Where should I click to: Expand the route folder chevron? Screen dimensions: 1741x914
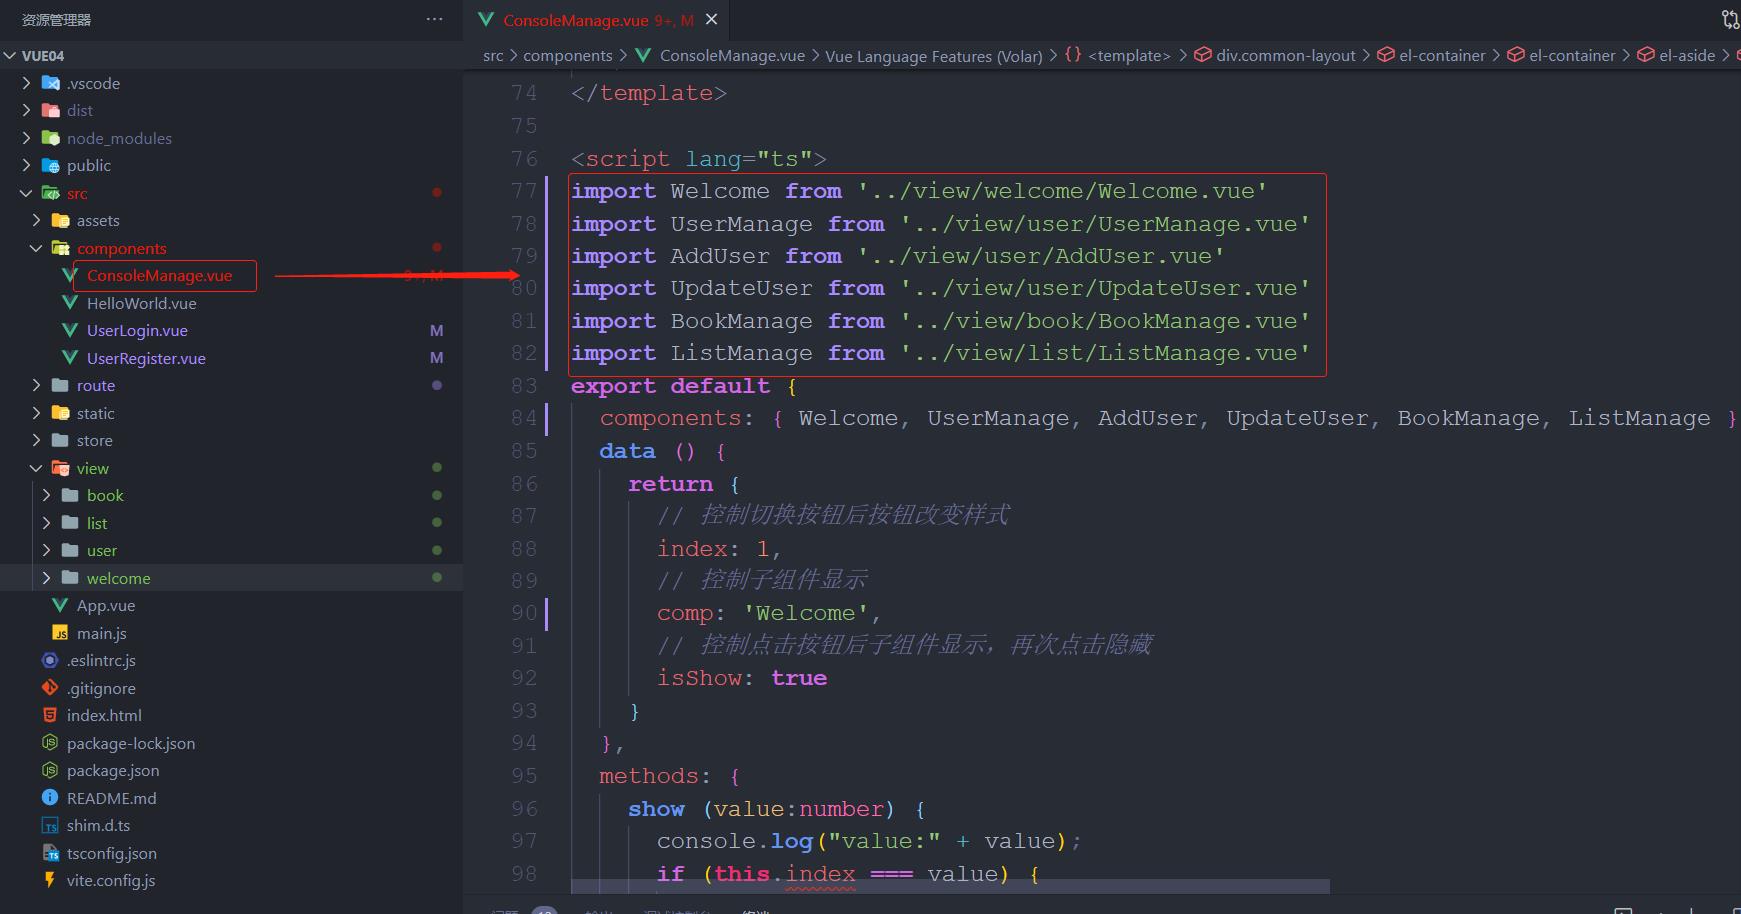(x=36, y=385)
